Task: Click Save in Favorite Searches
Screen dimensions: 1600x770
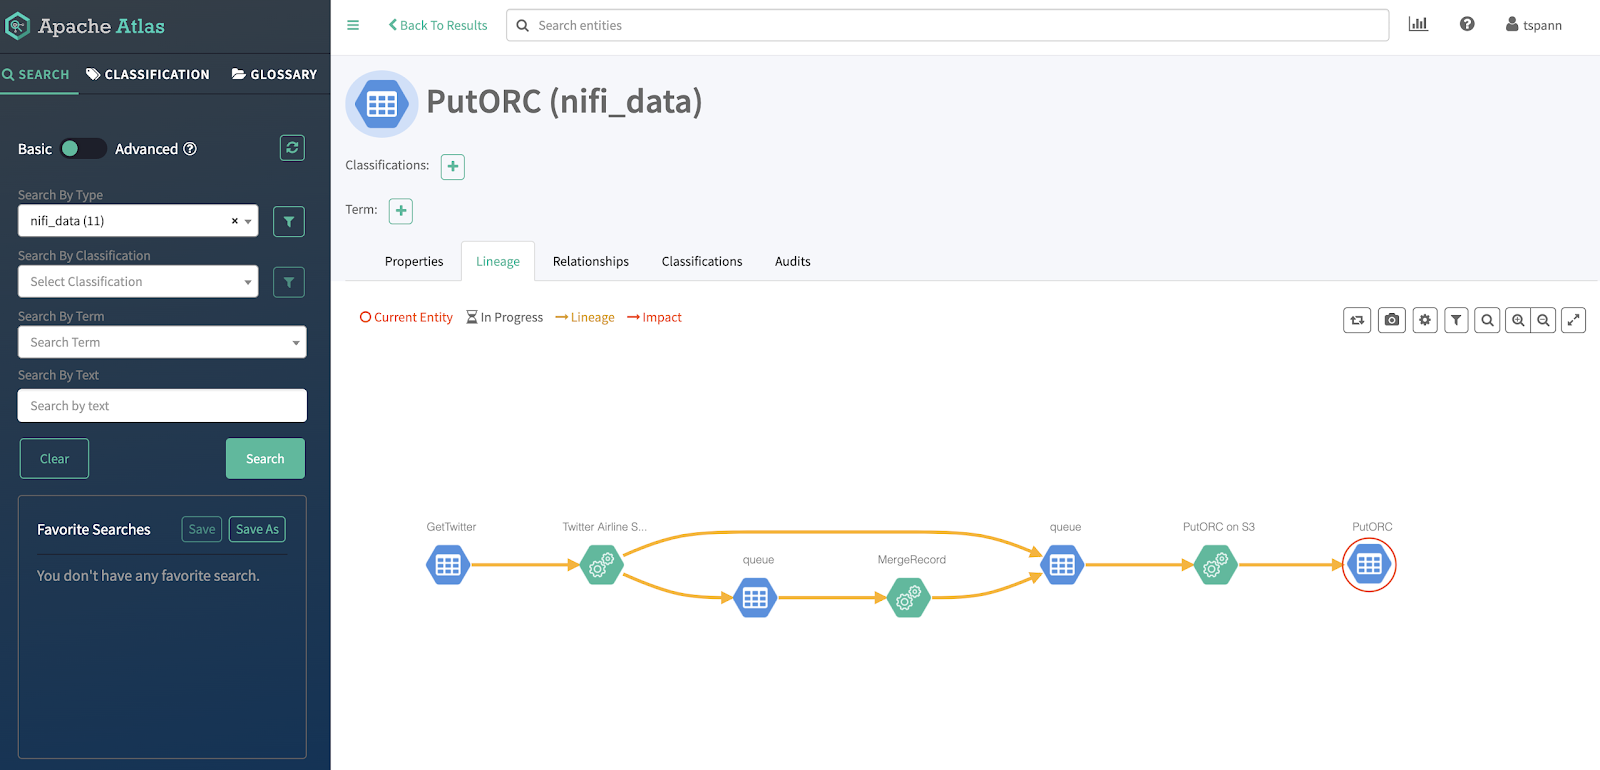Action: click(x=202, y=529)
